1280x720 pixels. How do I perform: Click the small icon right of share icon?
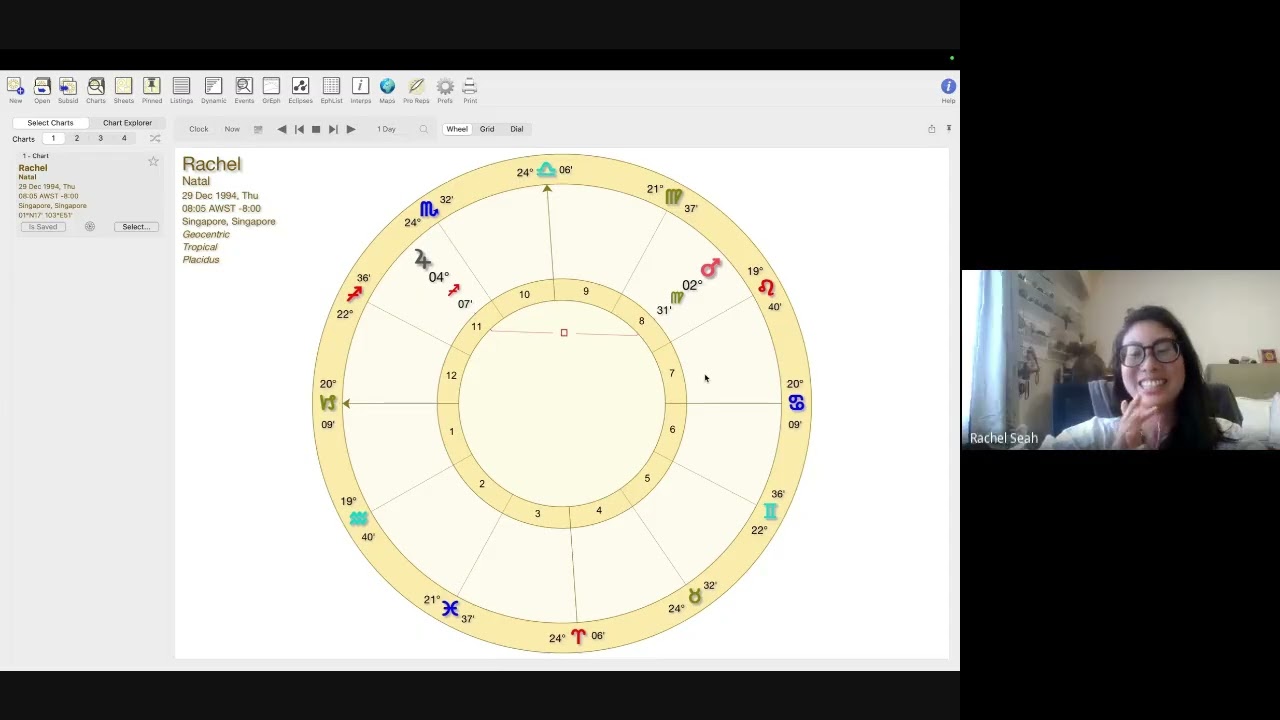pyautogui.click(x=948, y=129)
